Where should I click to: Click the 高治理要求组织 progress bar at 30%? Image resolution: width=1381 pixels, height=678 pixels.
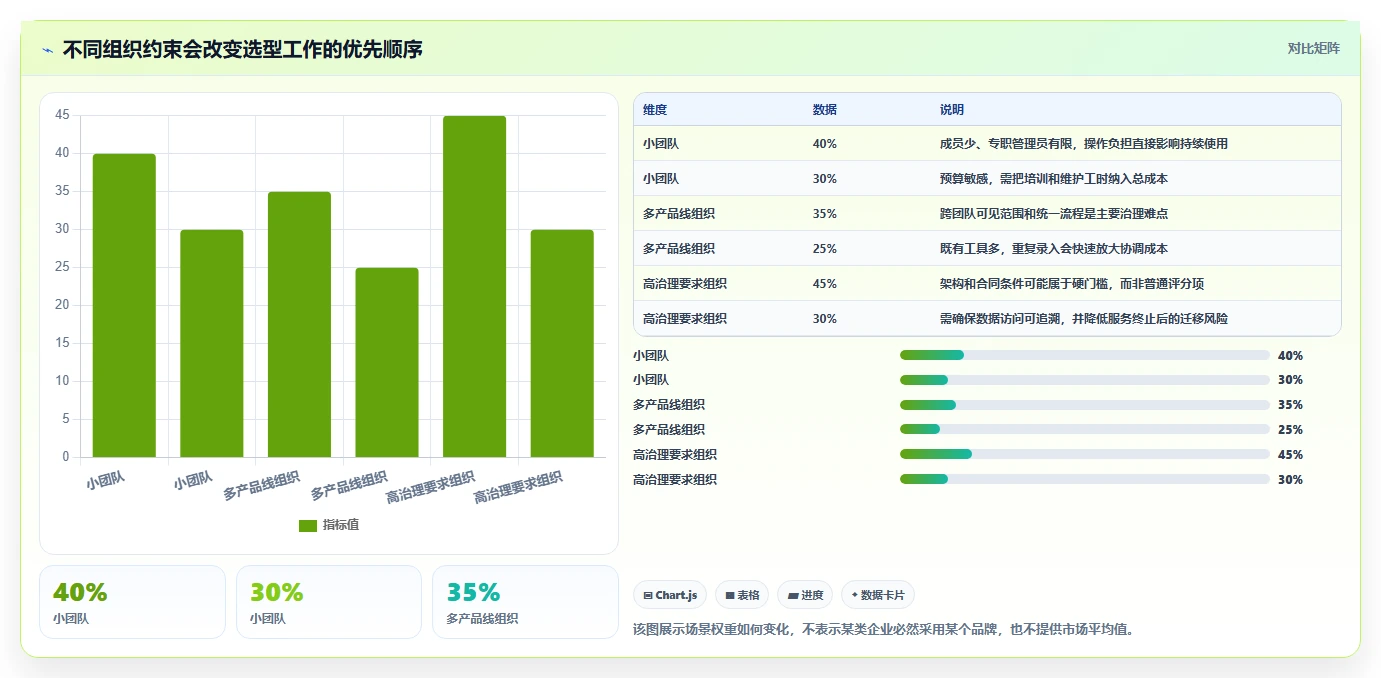[1085, 480]
